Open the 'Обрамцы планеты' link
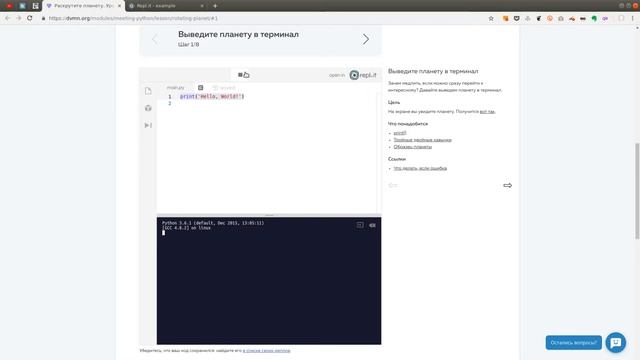The image size is (640, 360). (x=413, y=147)
